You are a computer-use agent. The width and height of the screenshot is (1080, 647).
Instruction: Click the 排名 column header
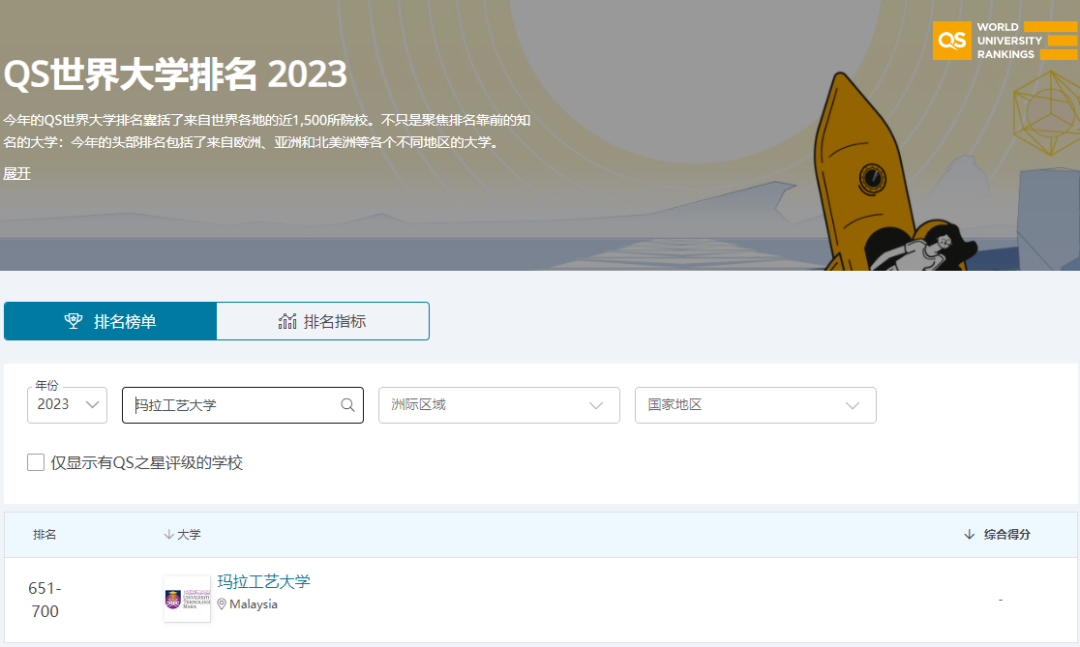(45, 535)
